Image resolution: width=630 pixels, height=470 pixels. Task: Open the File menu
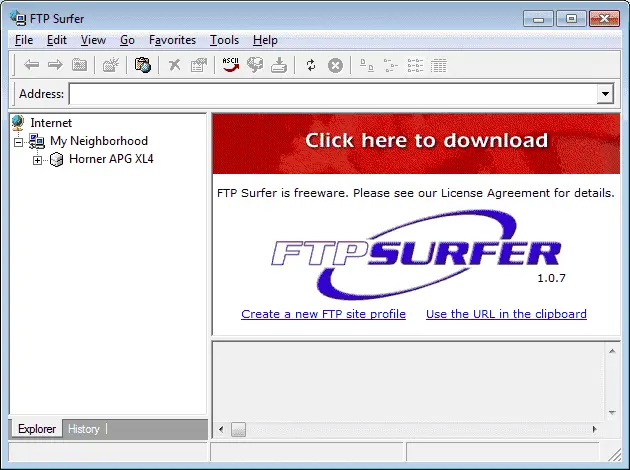coord(24,40)
